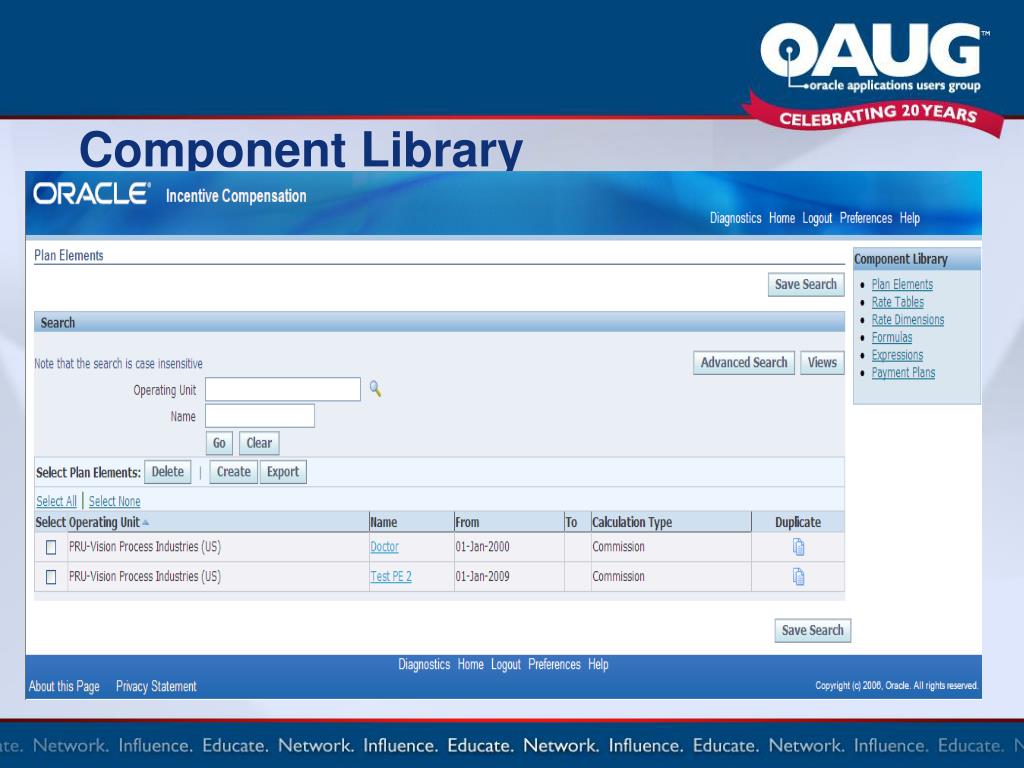The image size is (1024, 768).
Task: Click Home in the footer
Action: [470, 664]
